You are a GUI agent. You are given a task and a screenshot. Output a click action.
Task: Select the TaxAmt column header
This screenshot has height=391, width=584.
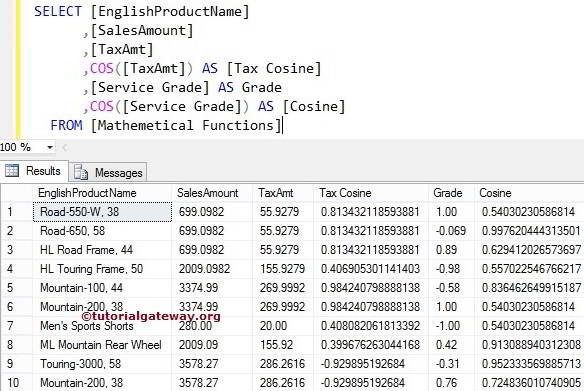tap(283, 193)
